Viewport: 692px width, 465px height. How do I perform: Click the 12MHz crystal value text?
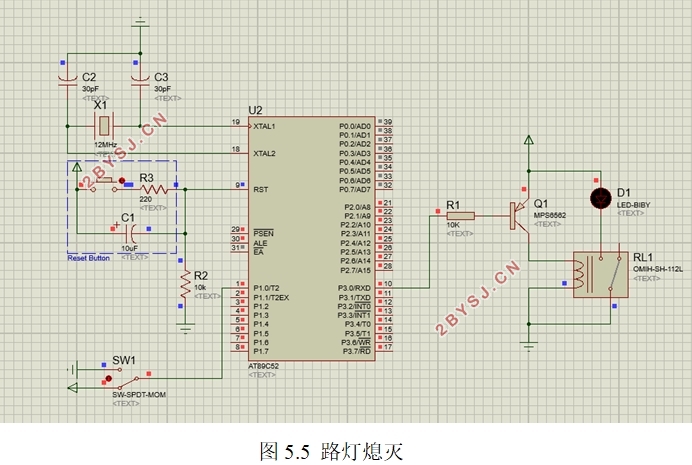pyautogui.click(x=105, y=145)
